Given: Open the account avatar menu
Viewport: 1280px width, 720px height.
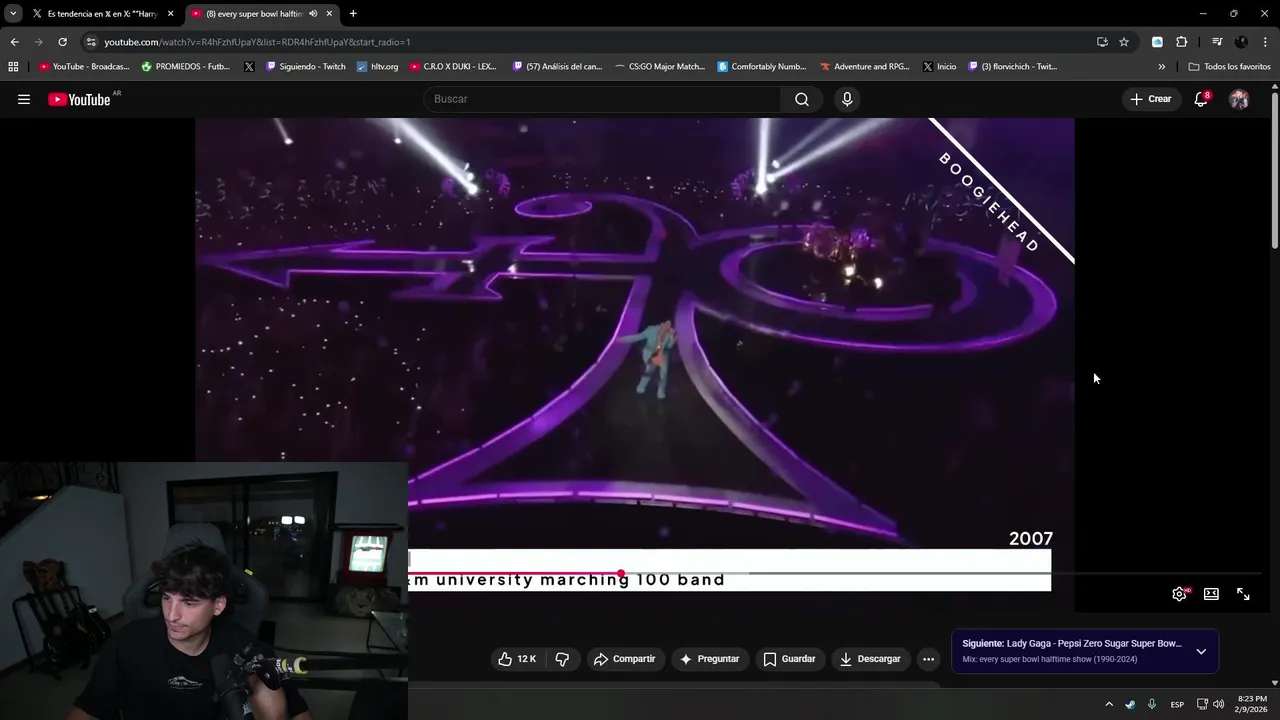Looking at the screenshot, I should [x=1239, y=99].
